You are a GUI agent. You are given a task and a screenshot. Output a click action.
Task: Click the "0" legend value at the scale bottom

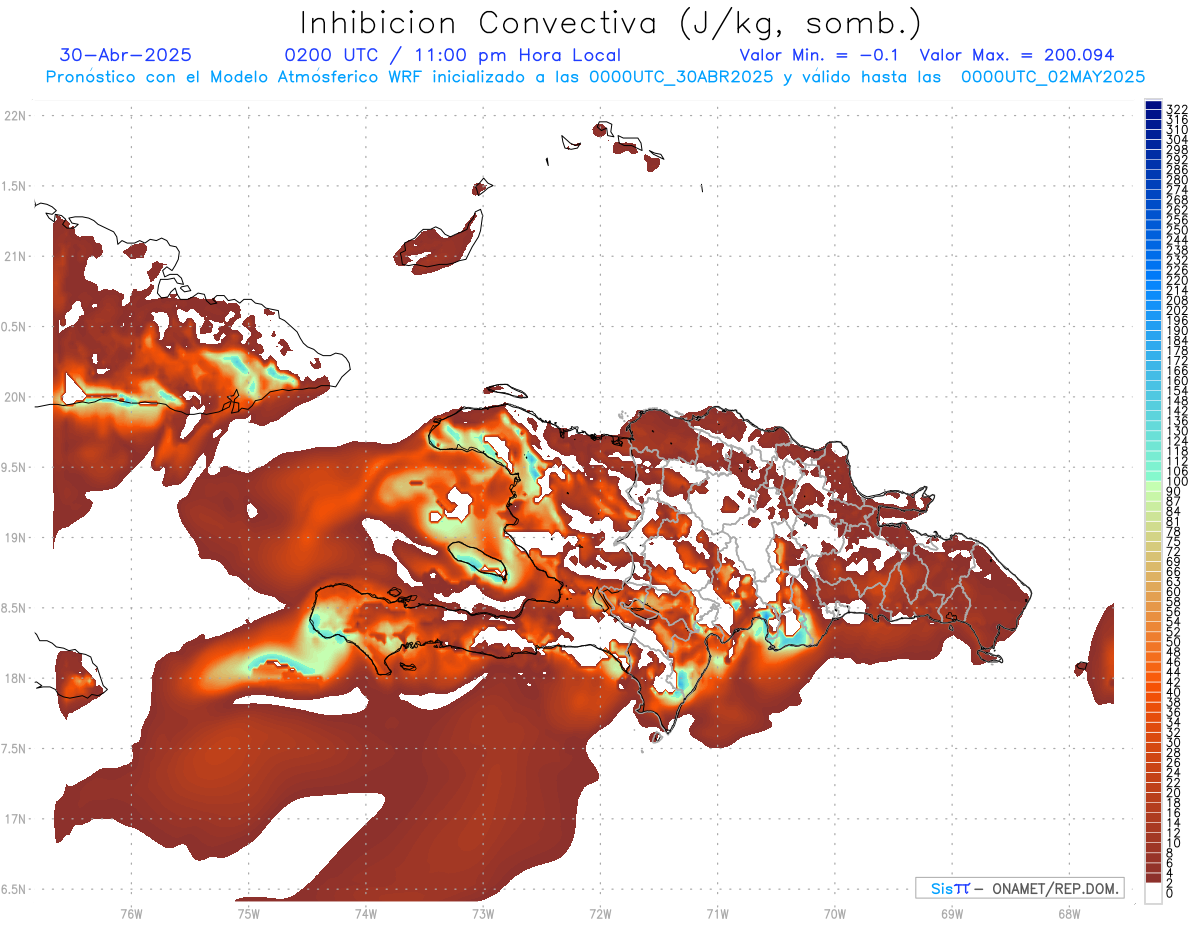click(x=1170, y=894)
